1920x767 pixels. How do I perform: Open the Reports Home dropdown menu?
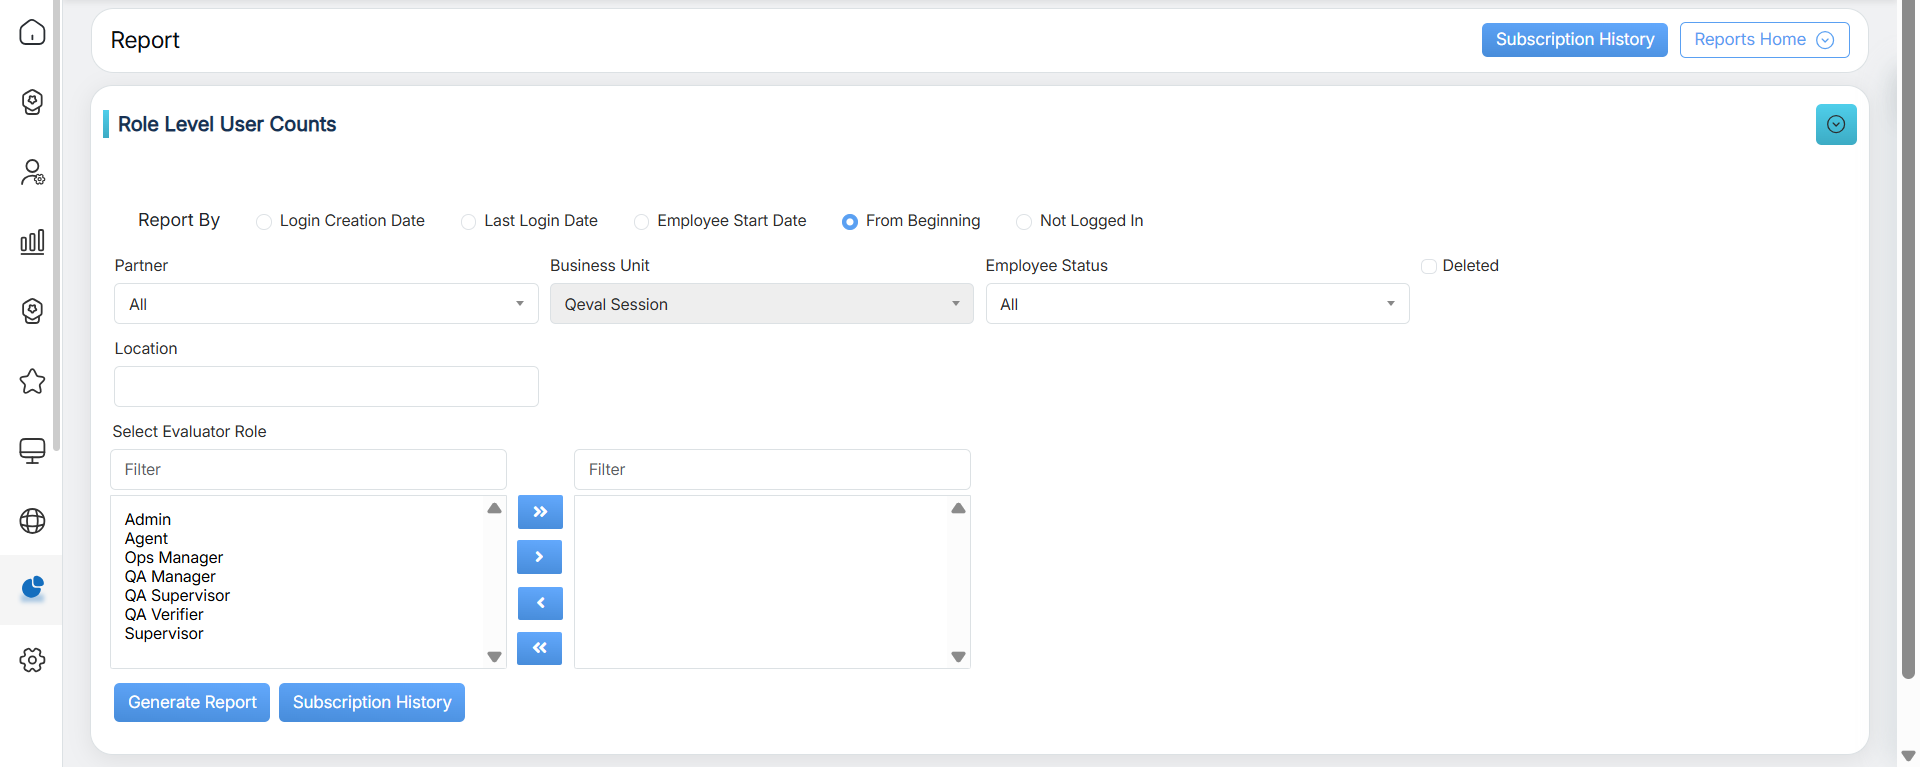click(1764, 40)
